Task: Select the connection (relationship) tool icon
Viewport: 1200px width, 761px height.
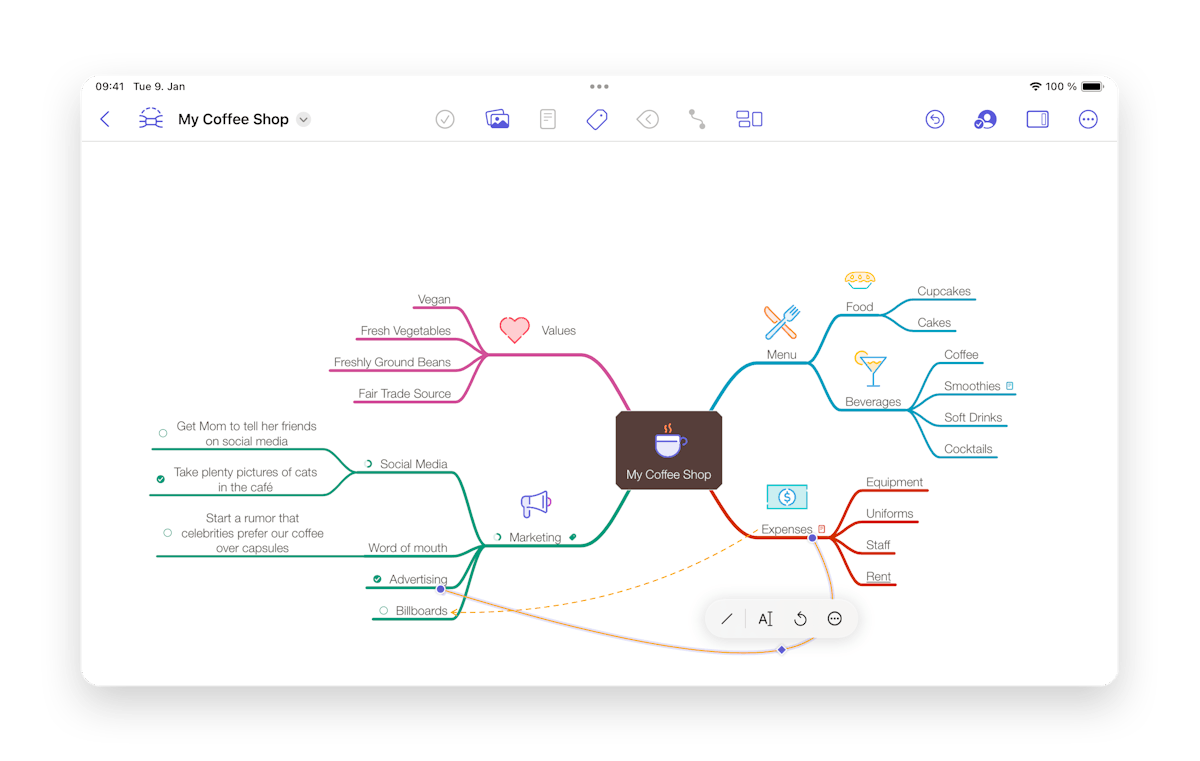Action: tap(697, 119)
